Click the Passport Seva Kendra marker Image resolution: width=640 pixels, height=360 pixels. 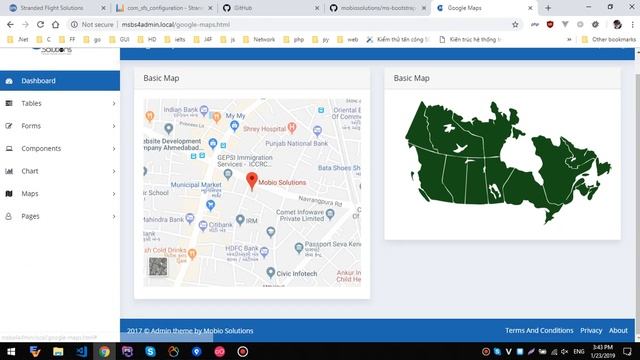coord(299,247)
